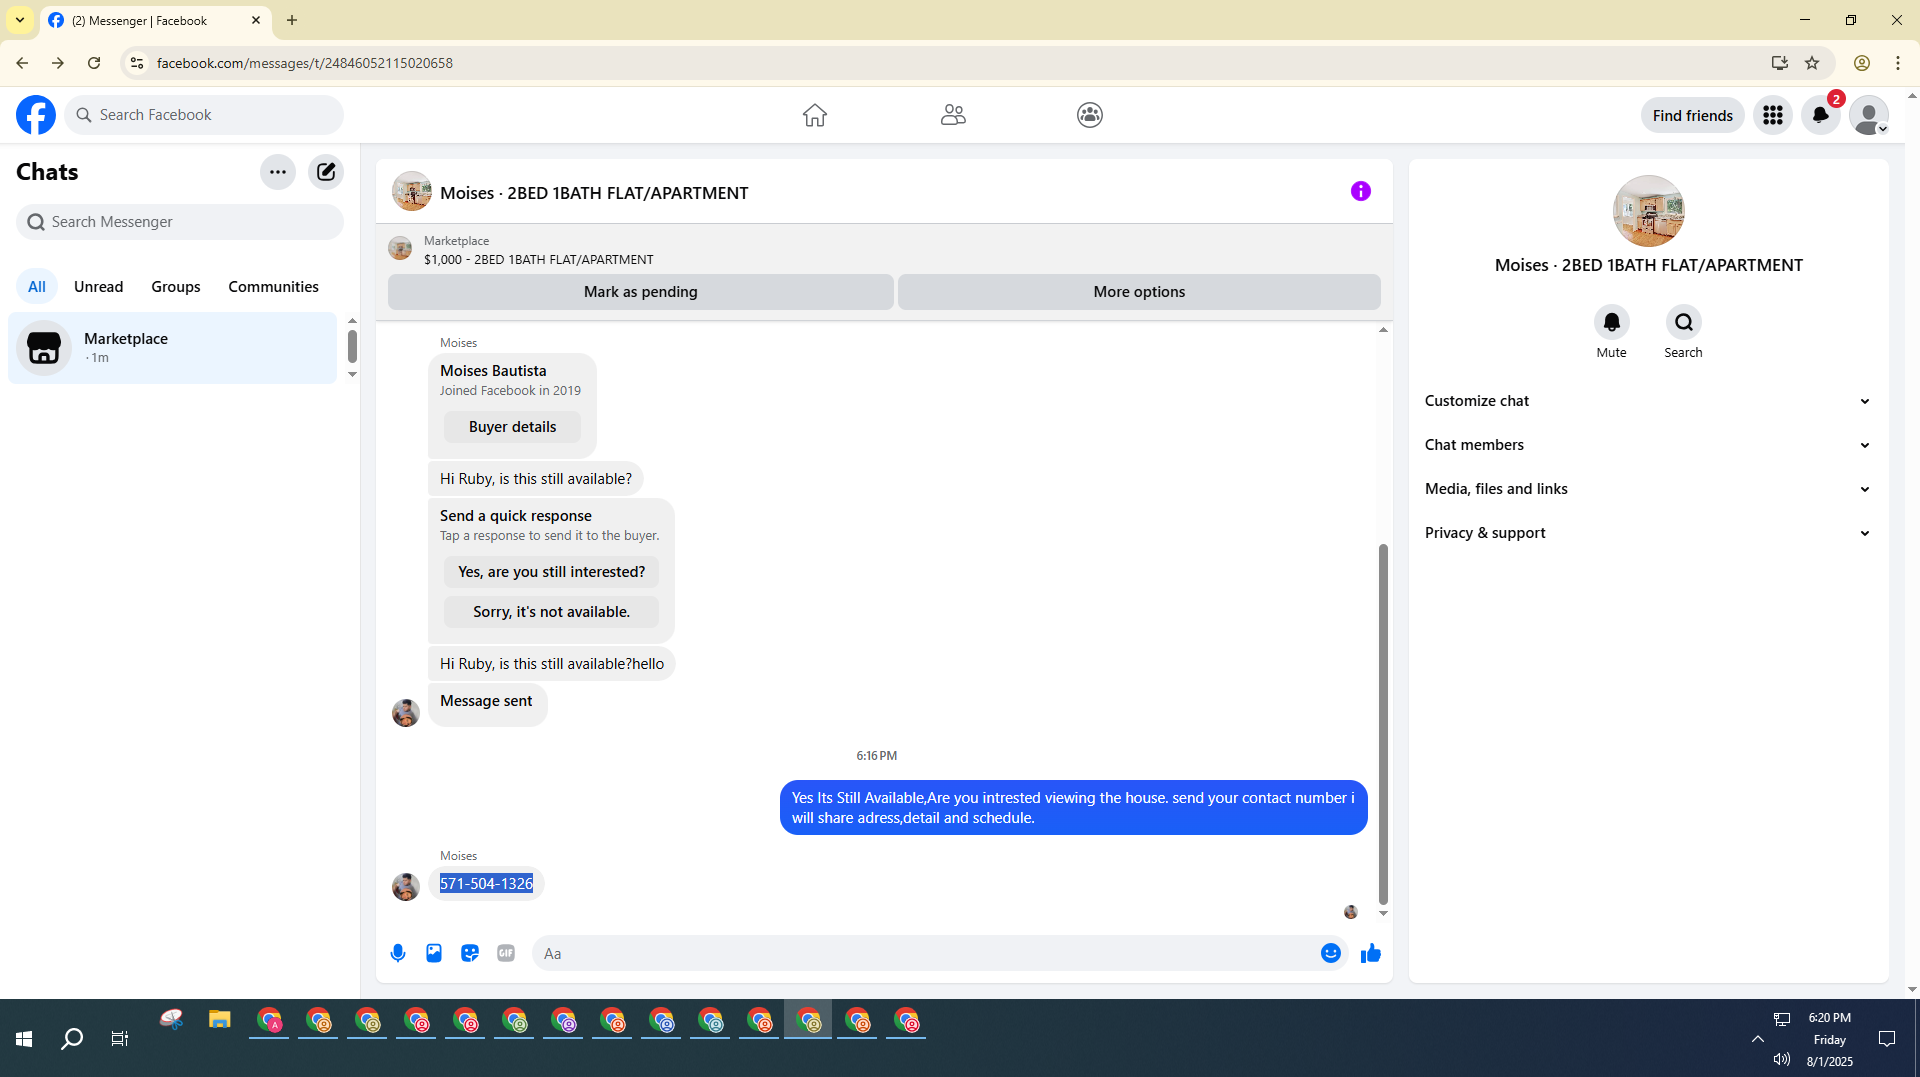Start a new message with compose icon
Viewport: 1920px width, 1077px height.
[326, 172]
